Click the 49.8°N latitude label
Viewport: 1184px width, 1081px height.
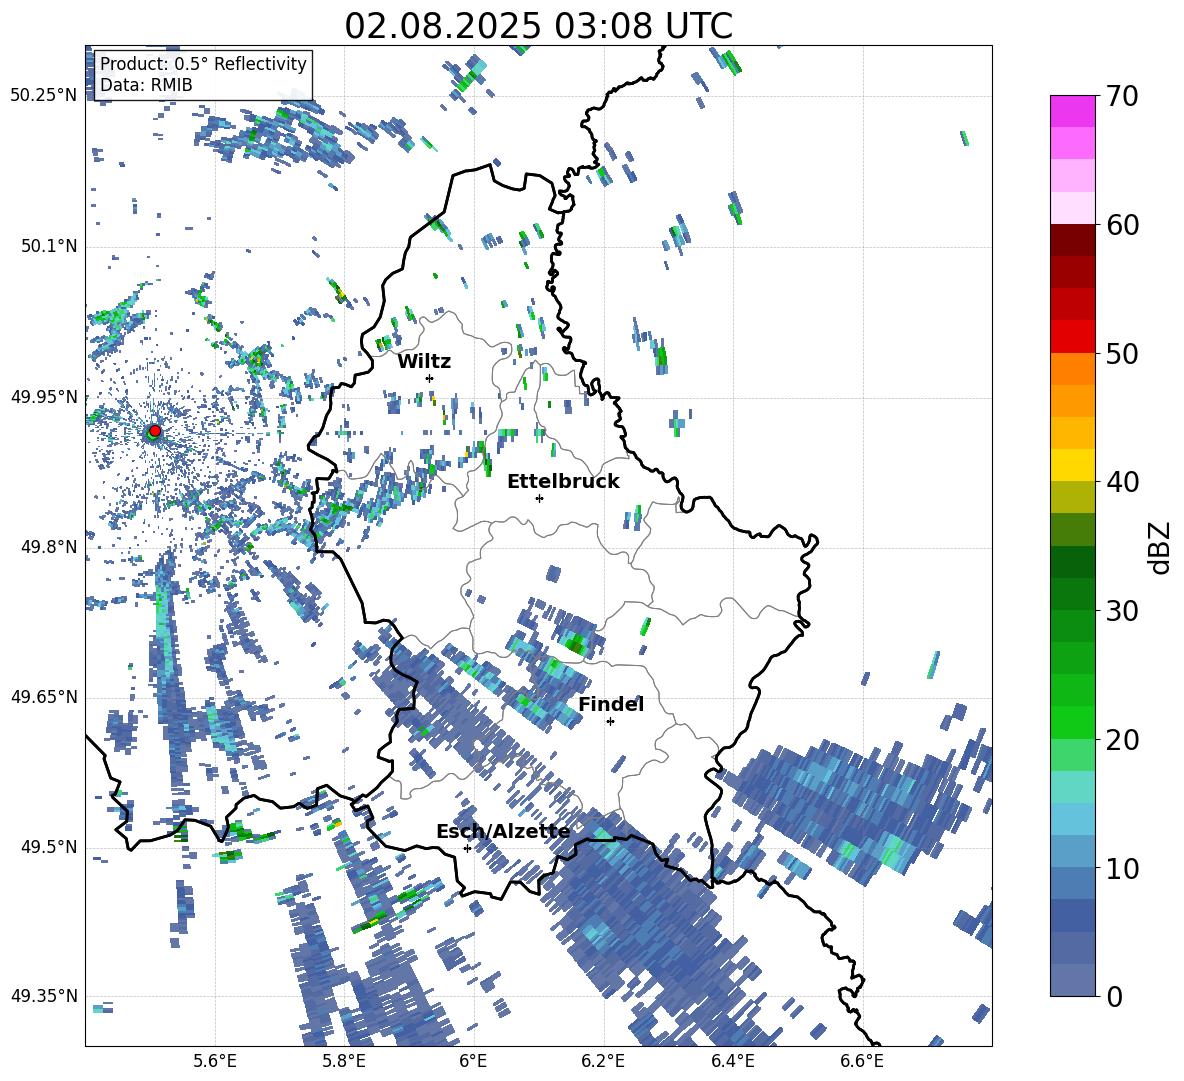coord(48,547)
